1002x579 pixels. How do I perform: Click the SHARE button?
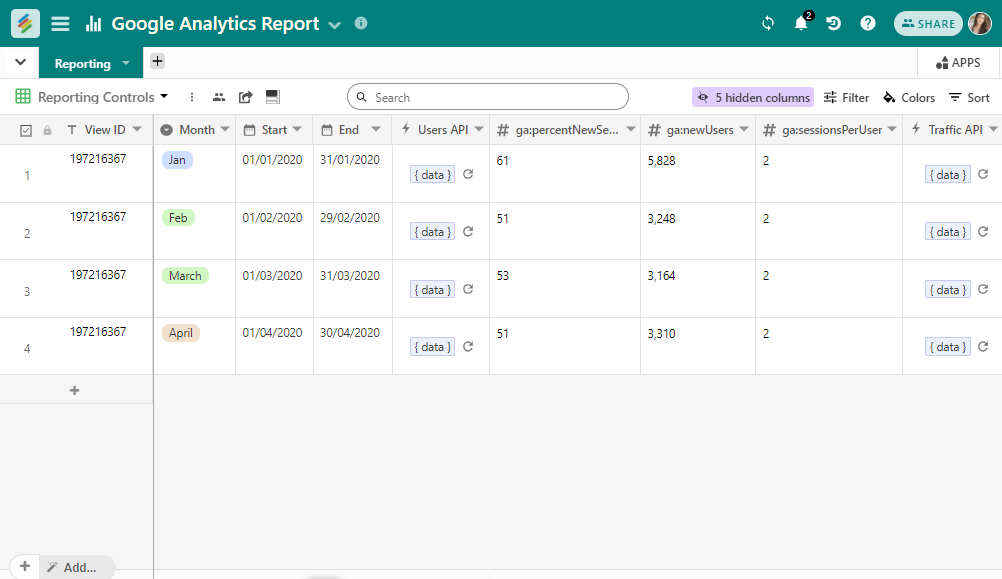coord(928,24)
